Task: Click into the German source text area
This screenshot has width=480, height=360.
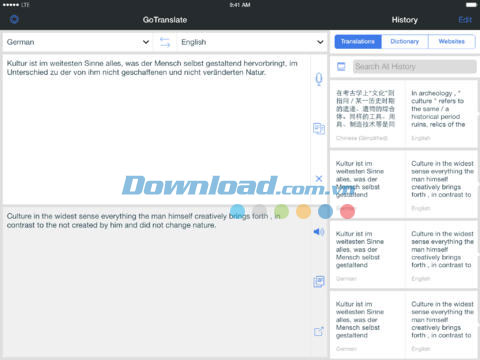Action: [156, 129]
